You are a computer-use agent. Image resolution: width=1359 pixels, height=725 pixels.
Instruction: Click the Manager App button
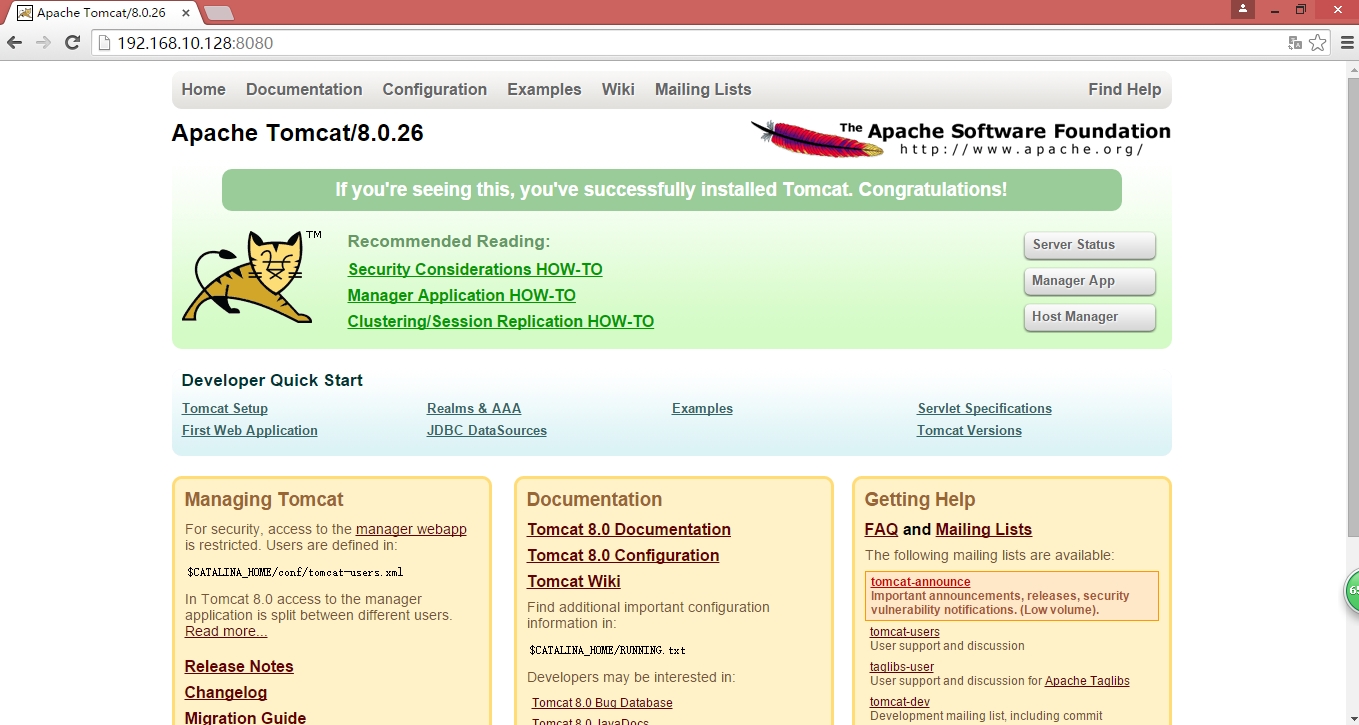(1089, 281)
